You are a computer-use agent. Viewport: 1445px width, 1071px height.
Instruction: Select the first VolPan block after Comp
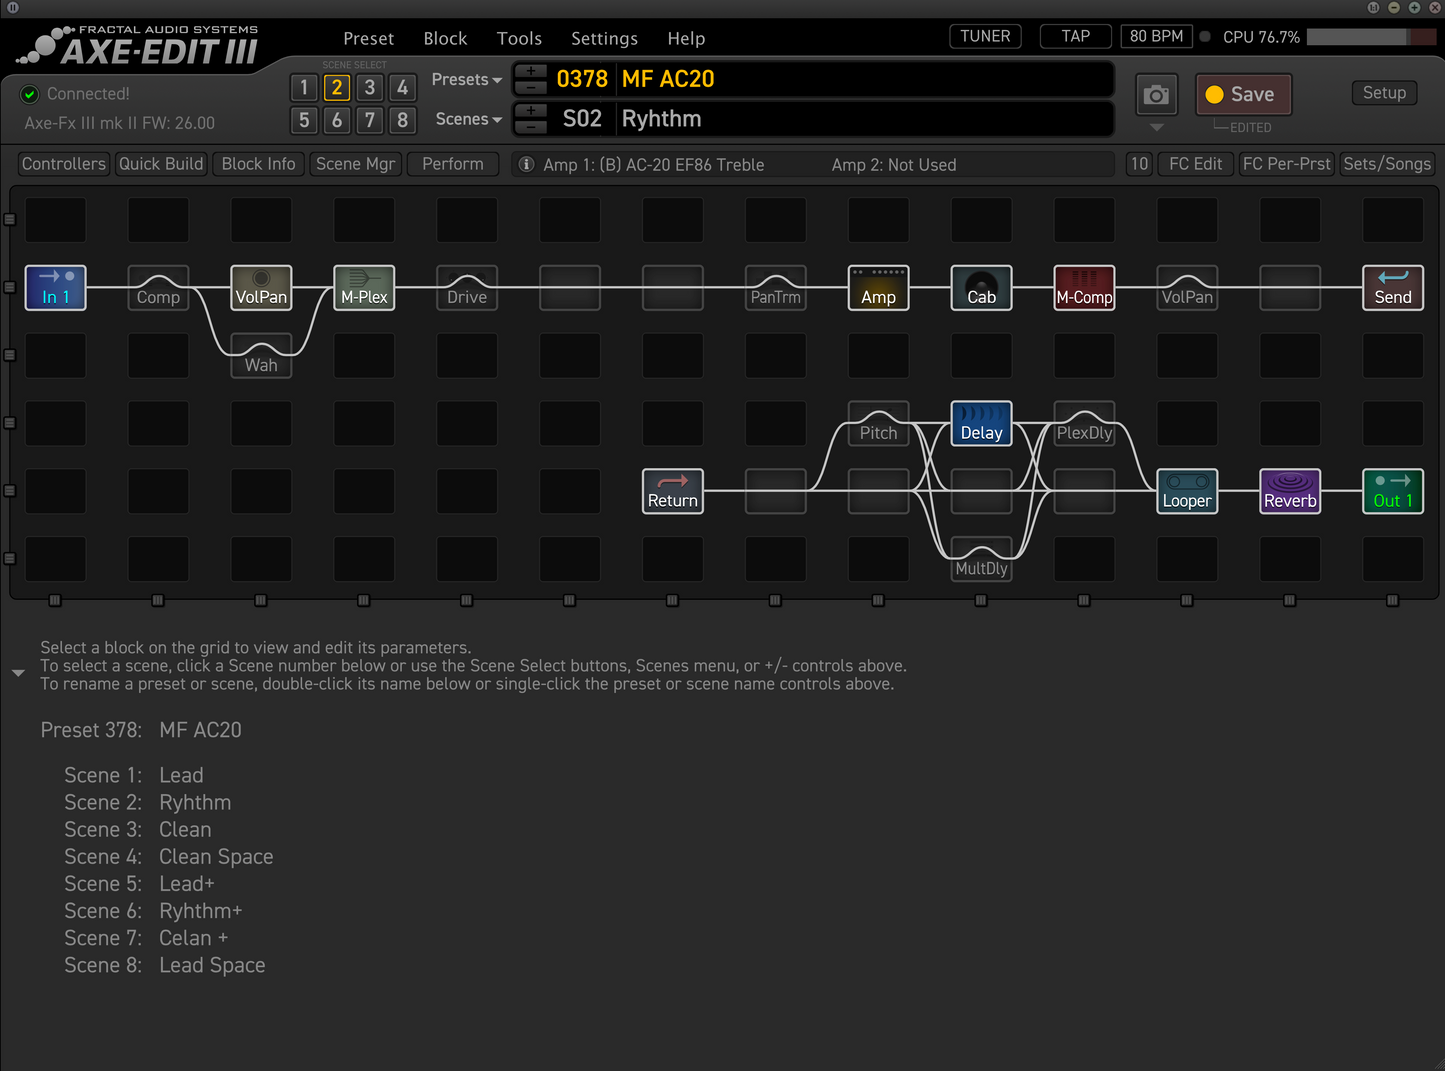click(x=261, y=288)
